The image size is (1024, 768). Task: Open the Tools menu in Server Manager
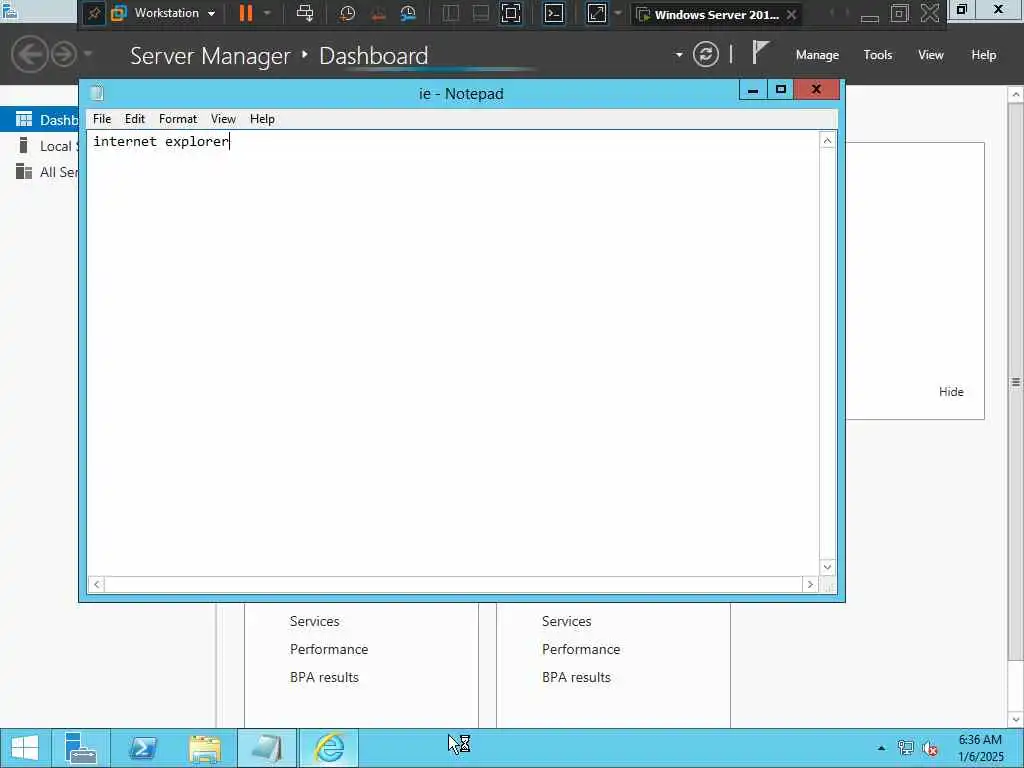coord(878,55)
